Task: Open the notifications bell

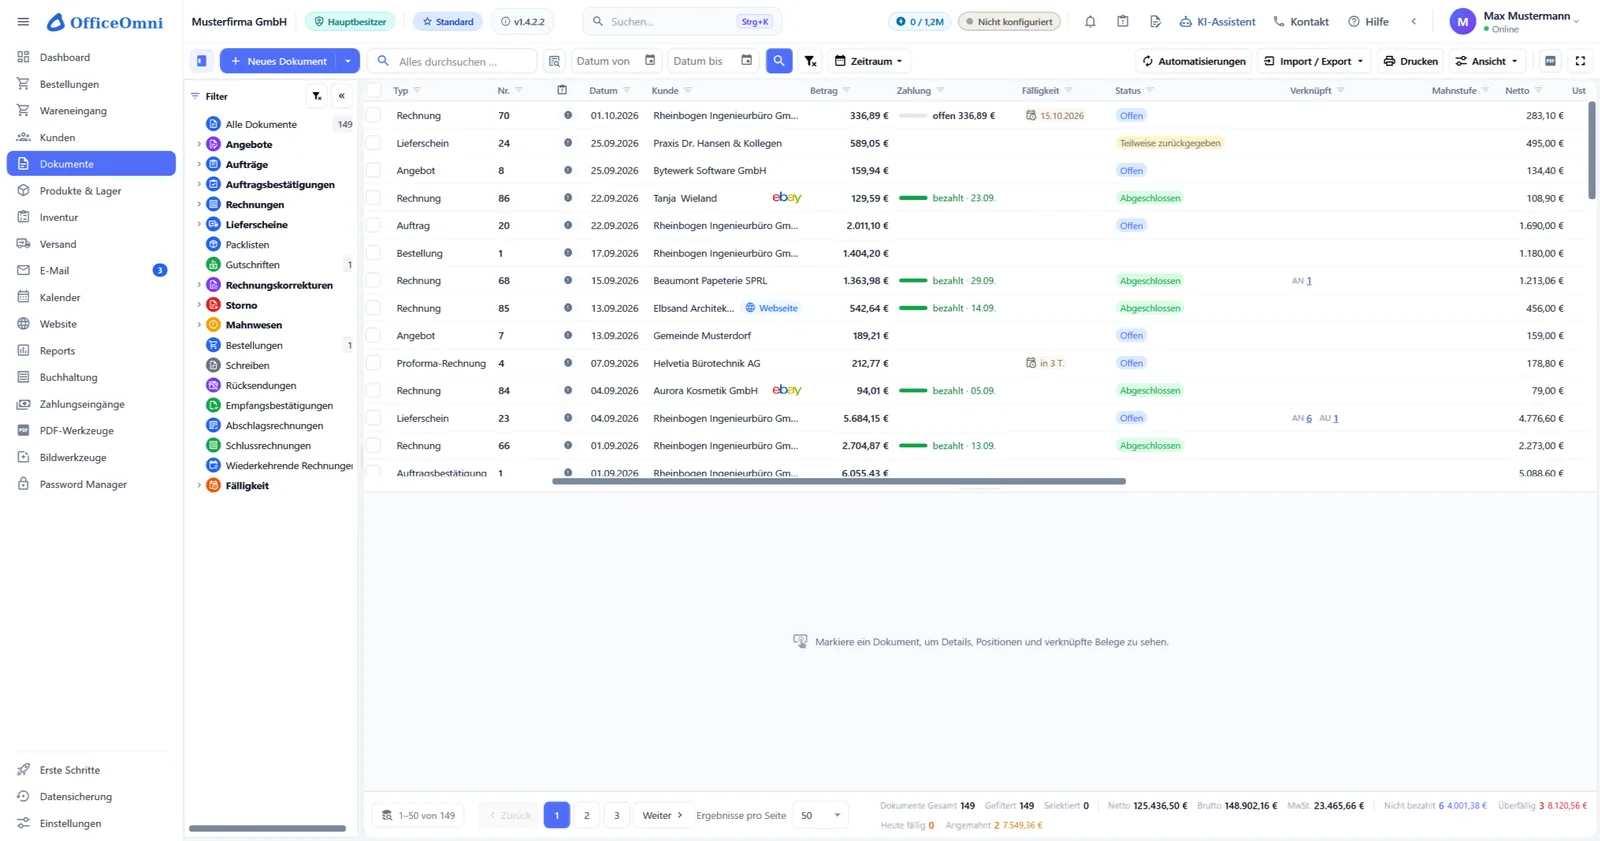Action: click(x=1090, y=21)
